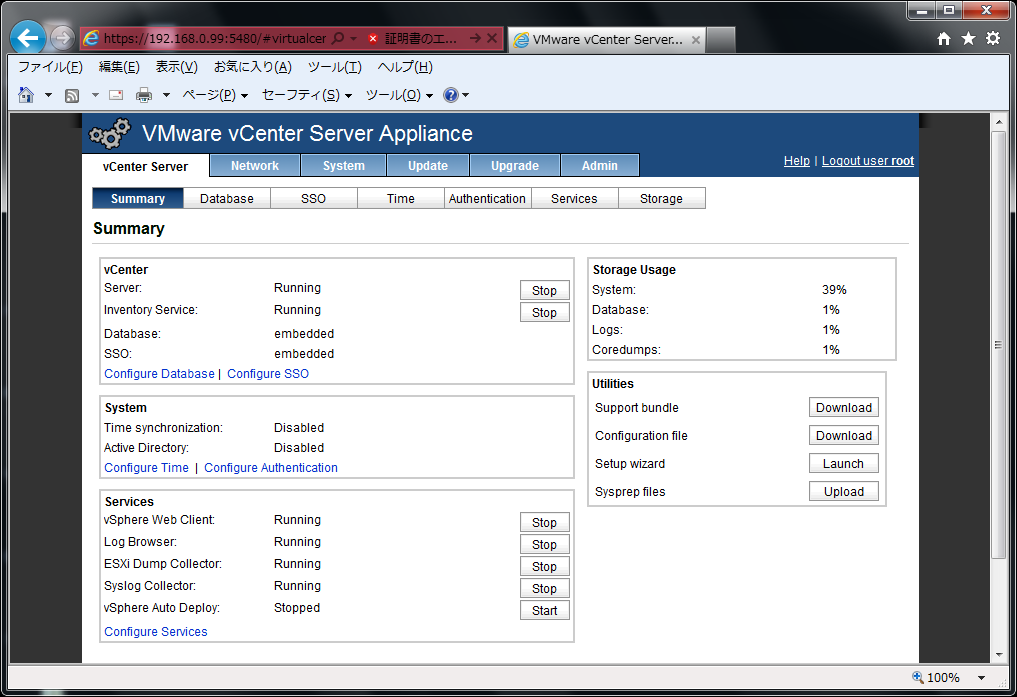
Task: Start the vSphere Auto Deploy service
Action: pos(544,611)
